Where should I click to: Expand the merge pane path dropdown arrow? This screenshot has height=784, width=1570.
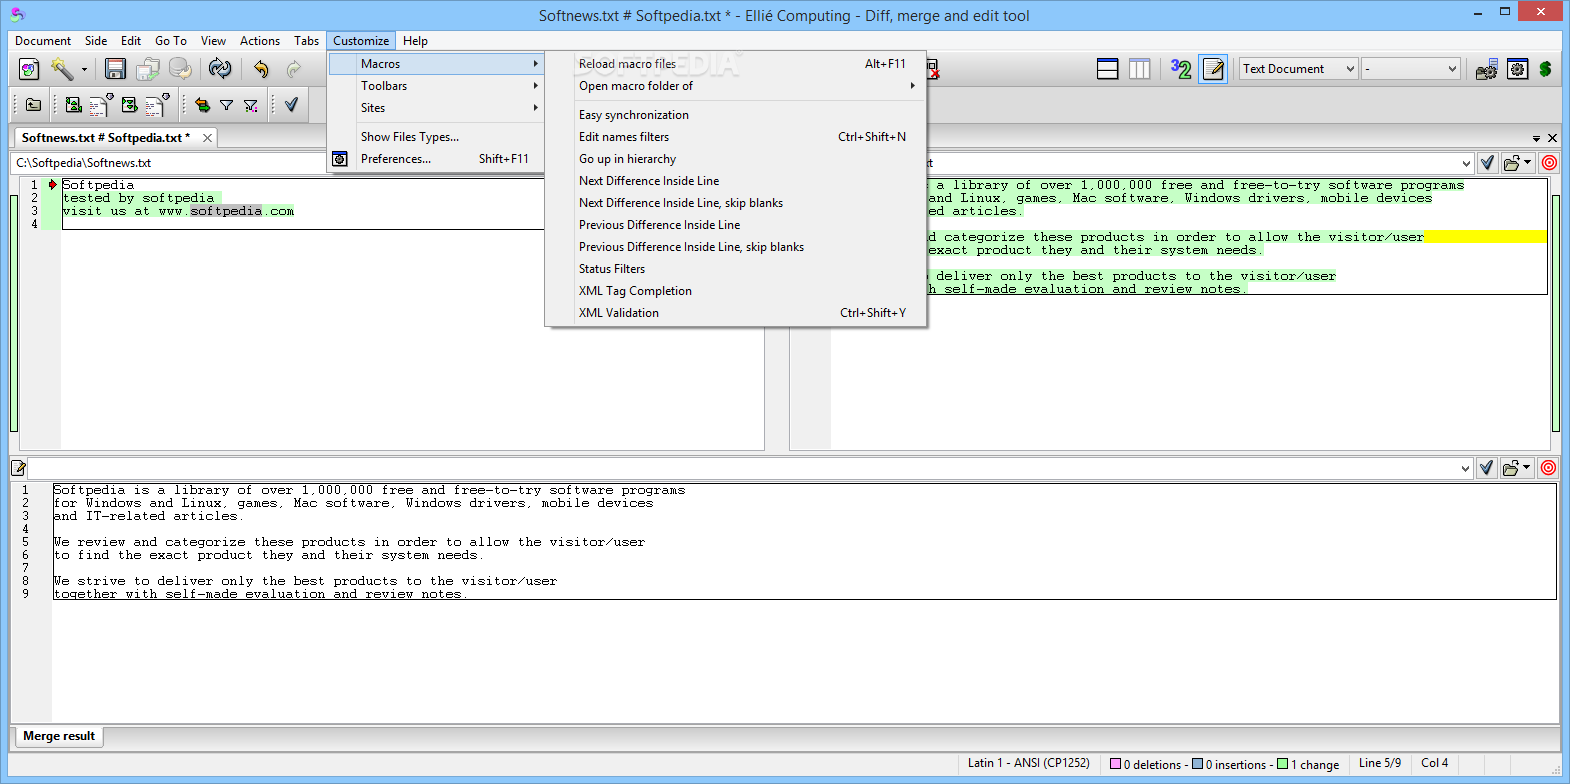pos(1466,468)
